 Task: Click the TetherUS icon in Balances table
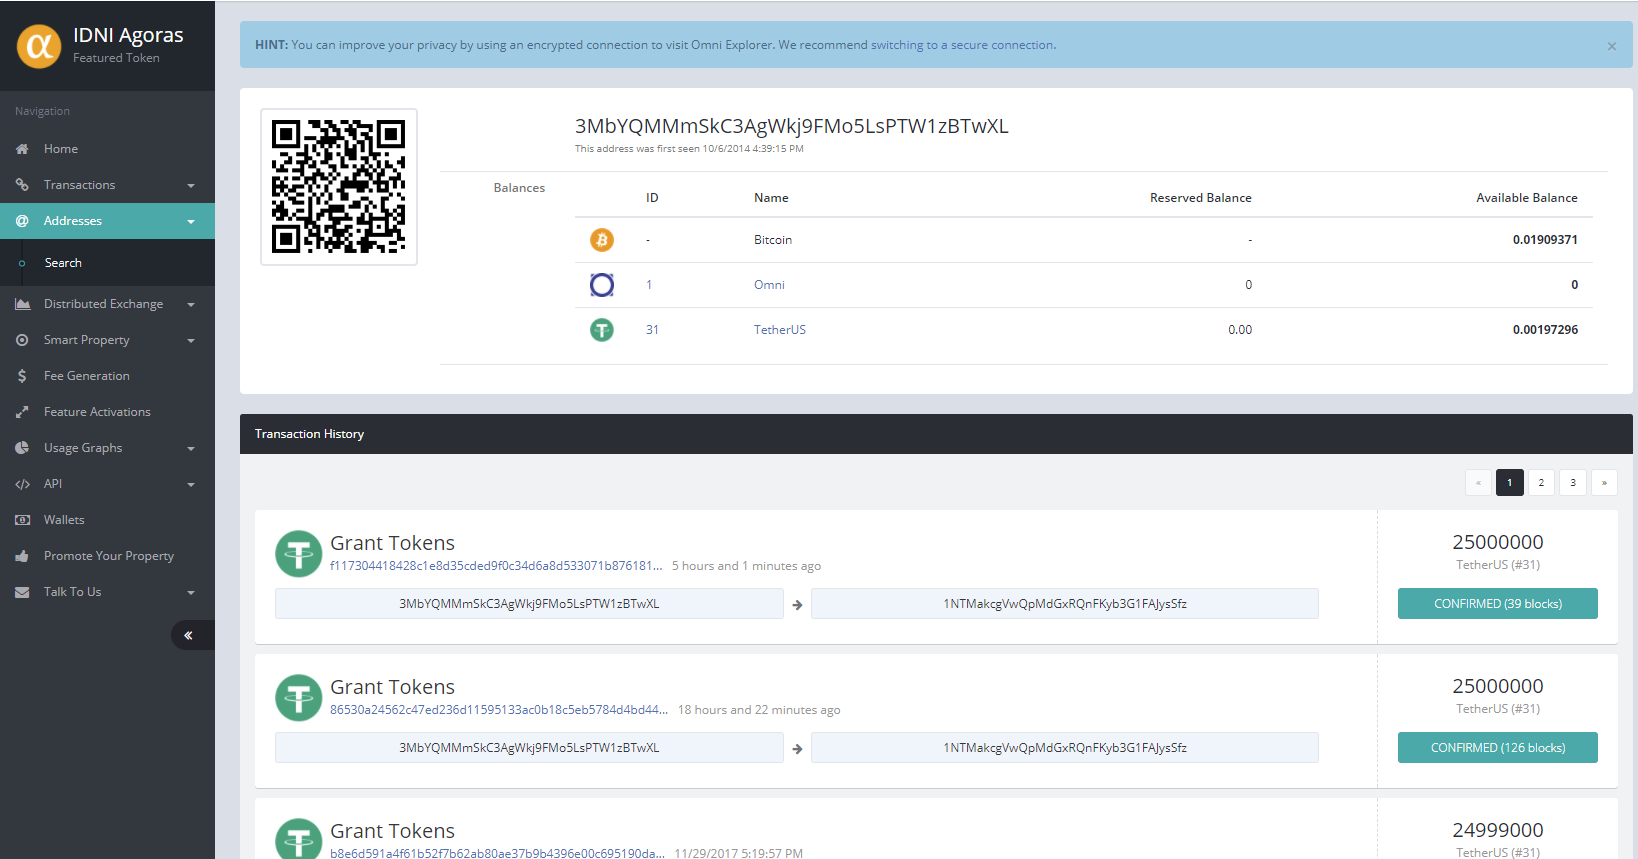602,330
